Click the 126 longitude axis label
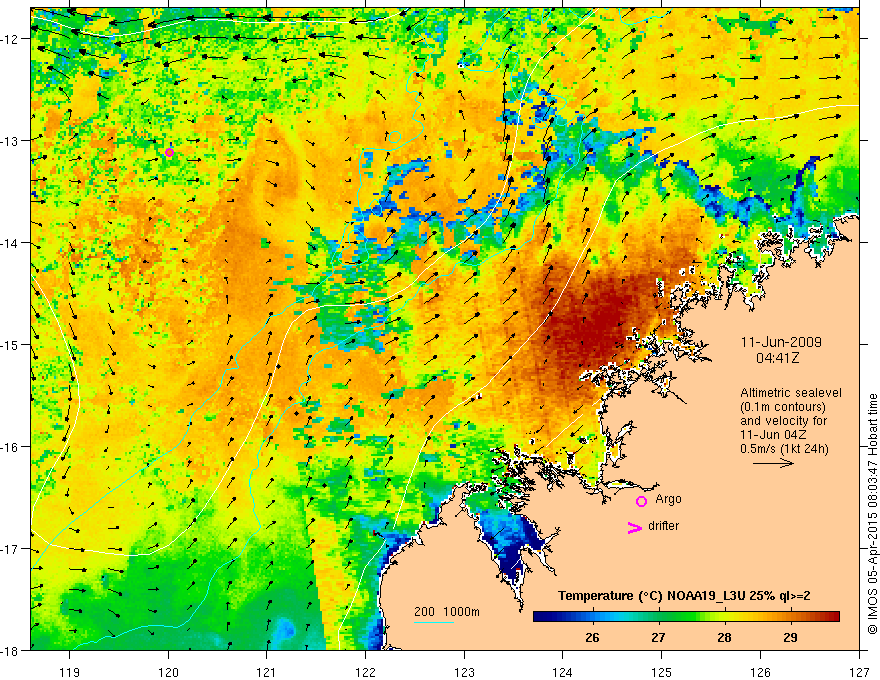The width and height of the screenshot is (880, 680). pos(760,672)
